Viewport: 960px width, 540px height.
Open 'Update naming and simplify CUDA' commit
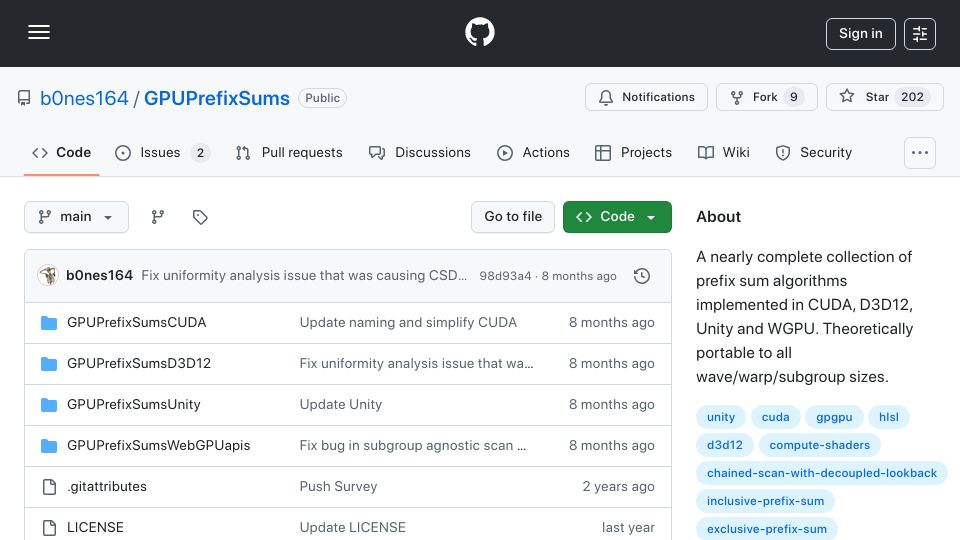[408, 323]
